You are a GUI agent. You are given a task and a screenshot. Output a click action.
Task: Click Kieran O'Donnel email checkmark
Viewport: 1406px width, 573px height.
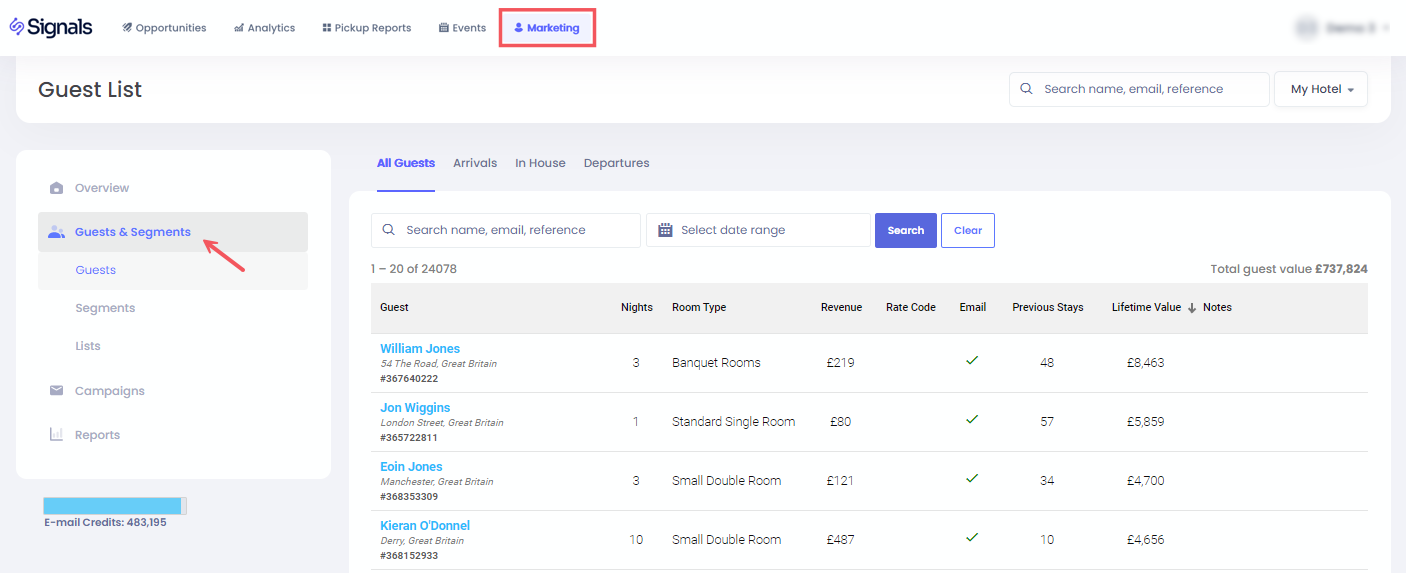[x=971, y=538]
